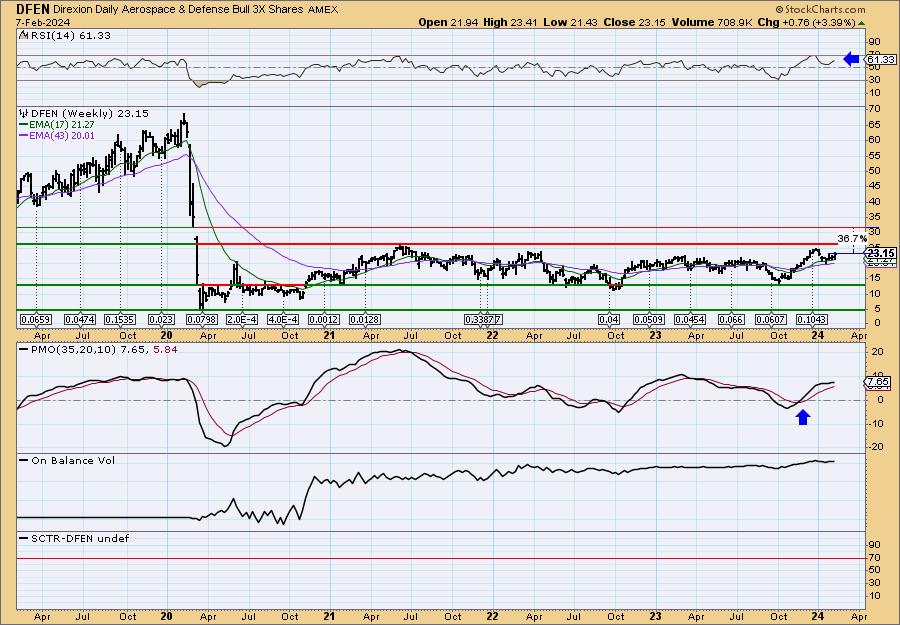Viewport: 900px width, 625px height.
Task: Click the 0.1043 volume label
Action: (812, 319)
